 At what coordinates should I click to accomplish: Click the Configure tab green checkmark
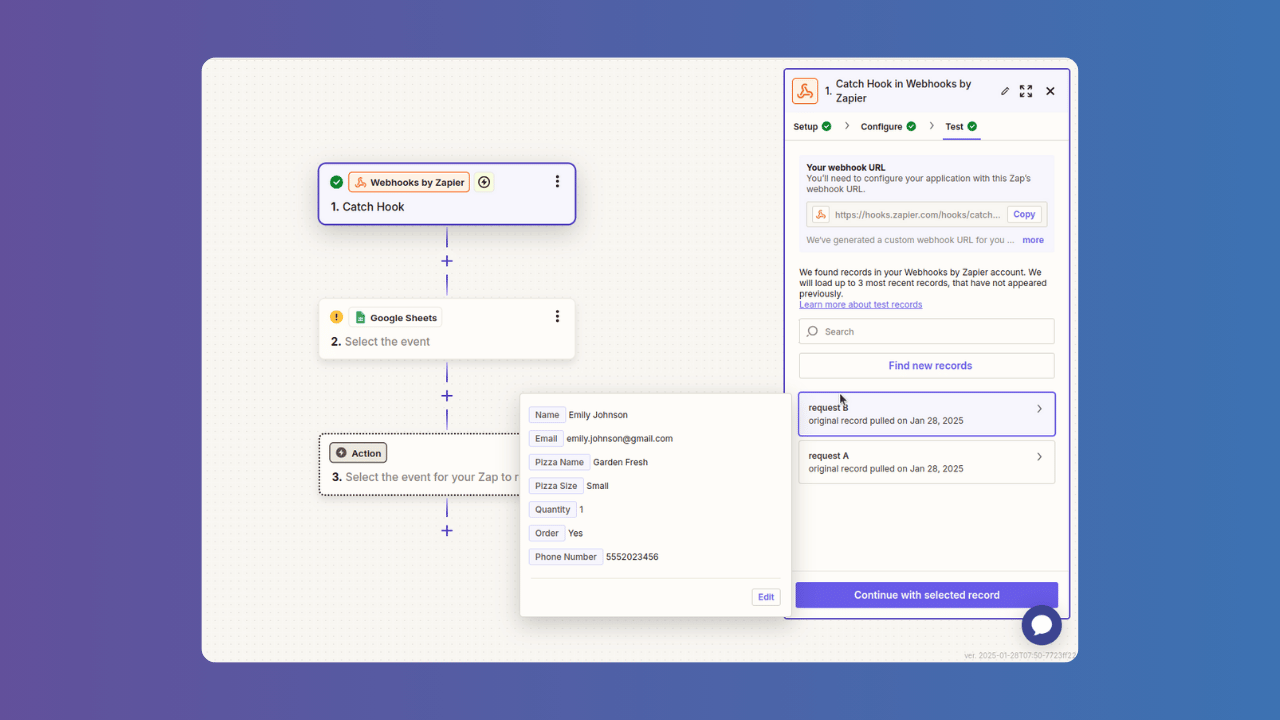tap(911, 126)
